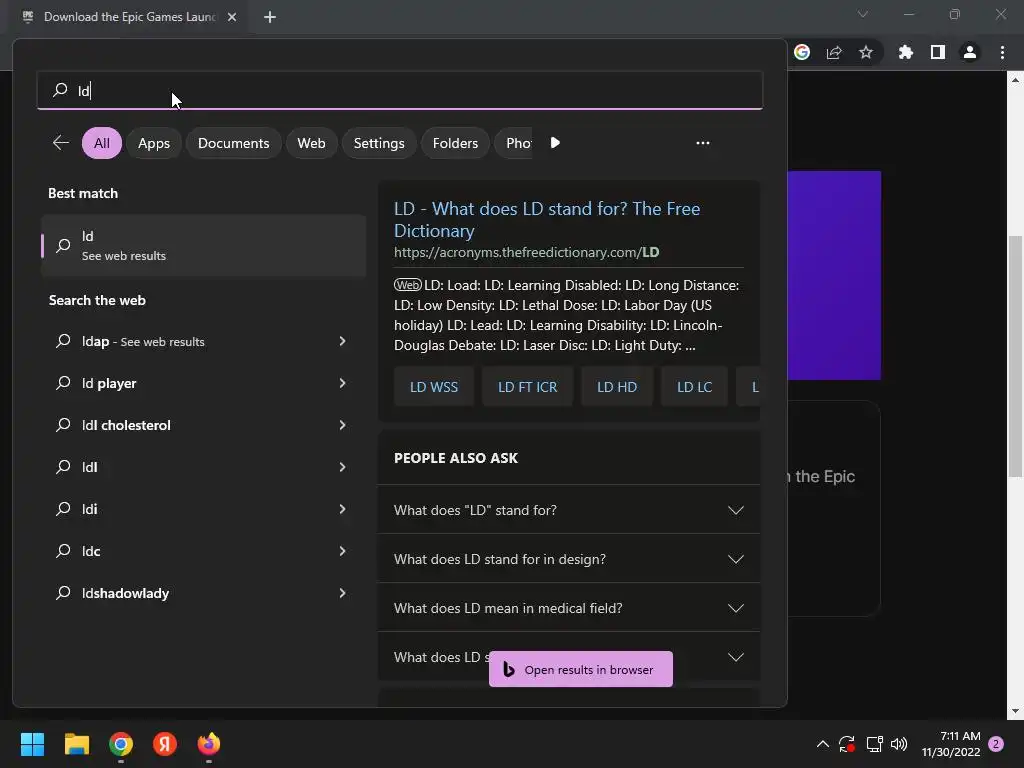Image resolution: width=1024 pixels, height=768 pixels.
Task: Open notification center badge
Action: [x=996, y=744]
